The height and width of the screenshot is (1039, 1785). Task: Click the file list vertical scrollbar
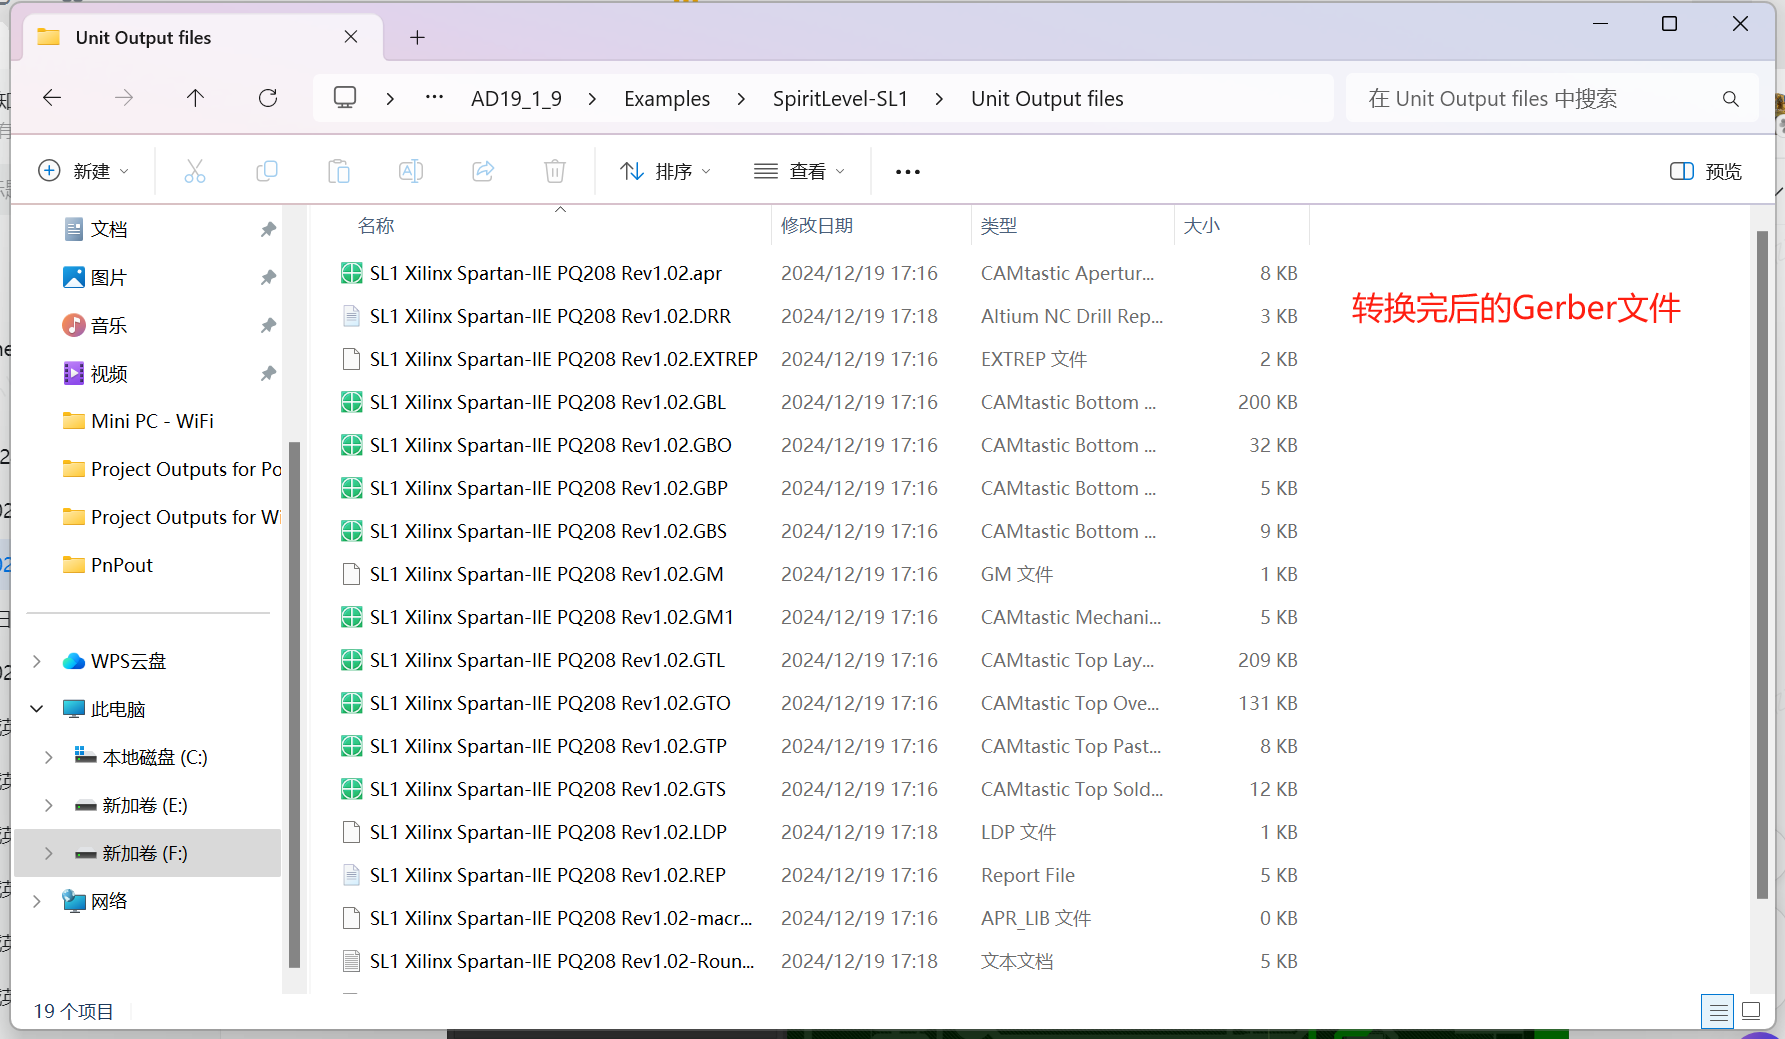(x=1762, y=560)
